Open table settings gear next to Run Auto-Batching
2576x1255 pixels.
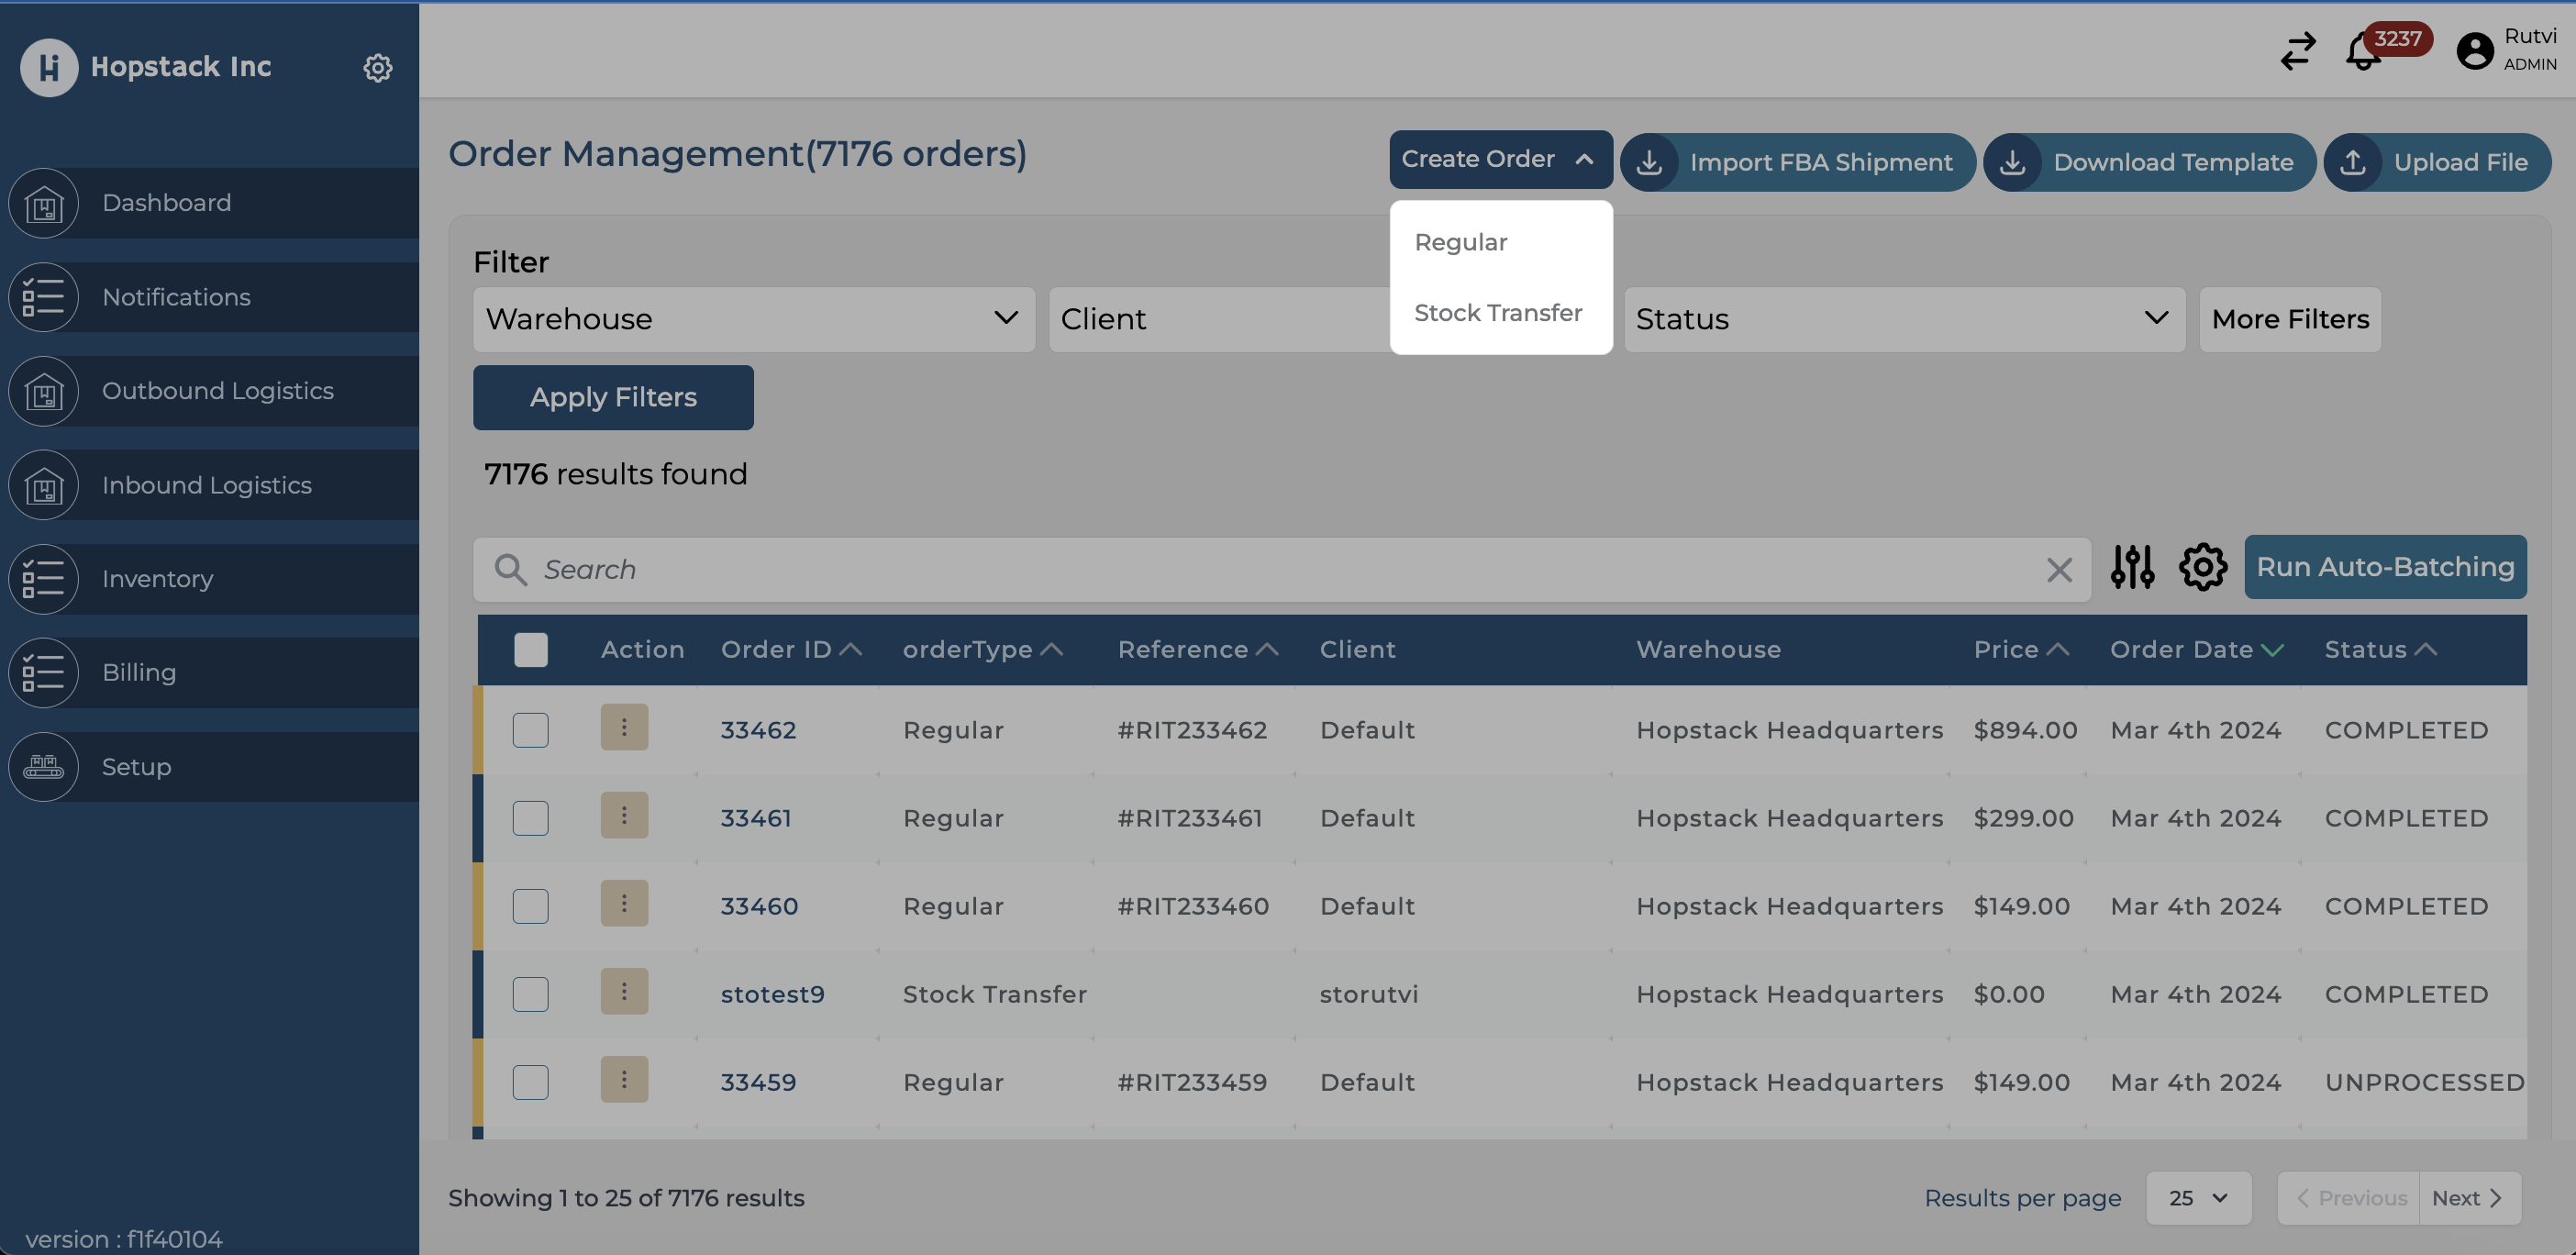pos(2202,567)
